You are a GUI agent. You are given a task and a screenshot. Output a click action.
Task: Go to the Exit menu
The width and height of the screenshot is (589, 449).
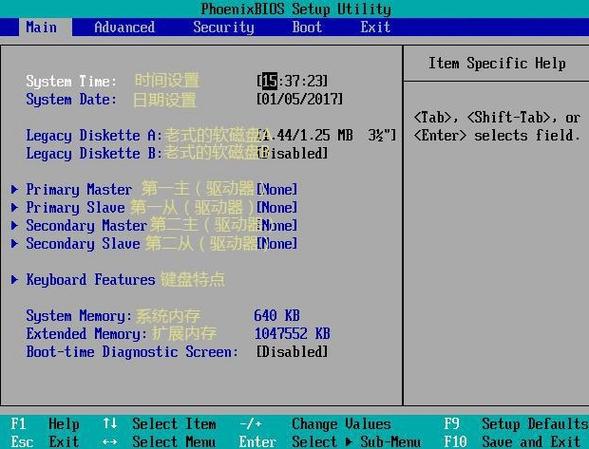[x=375, y=27]
